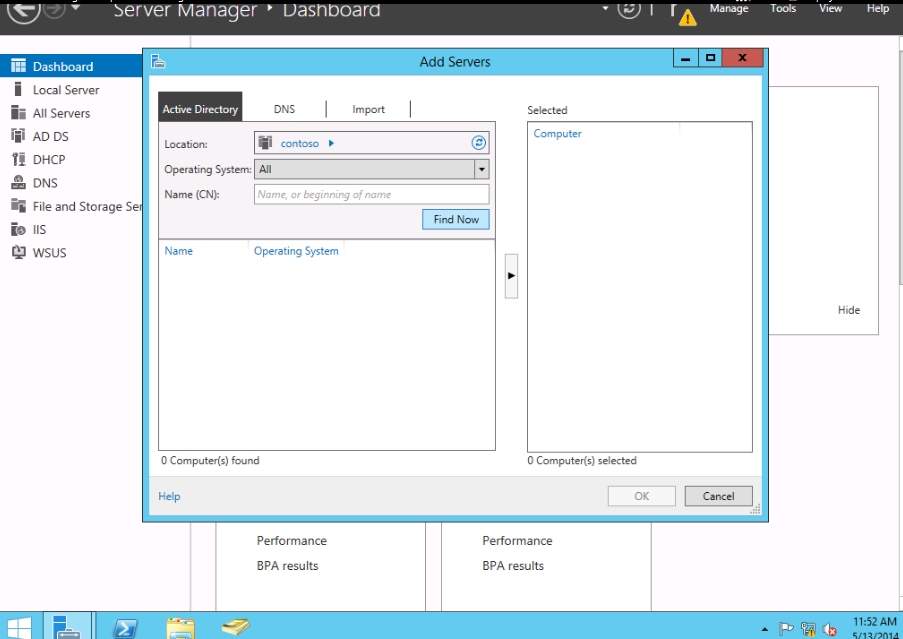Minimize the Add Servers window

[685, 58]
